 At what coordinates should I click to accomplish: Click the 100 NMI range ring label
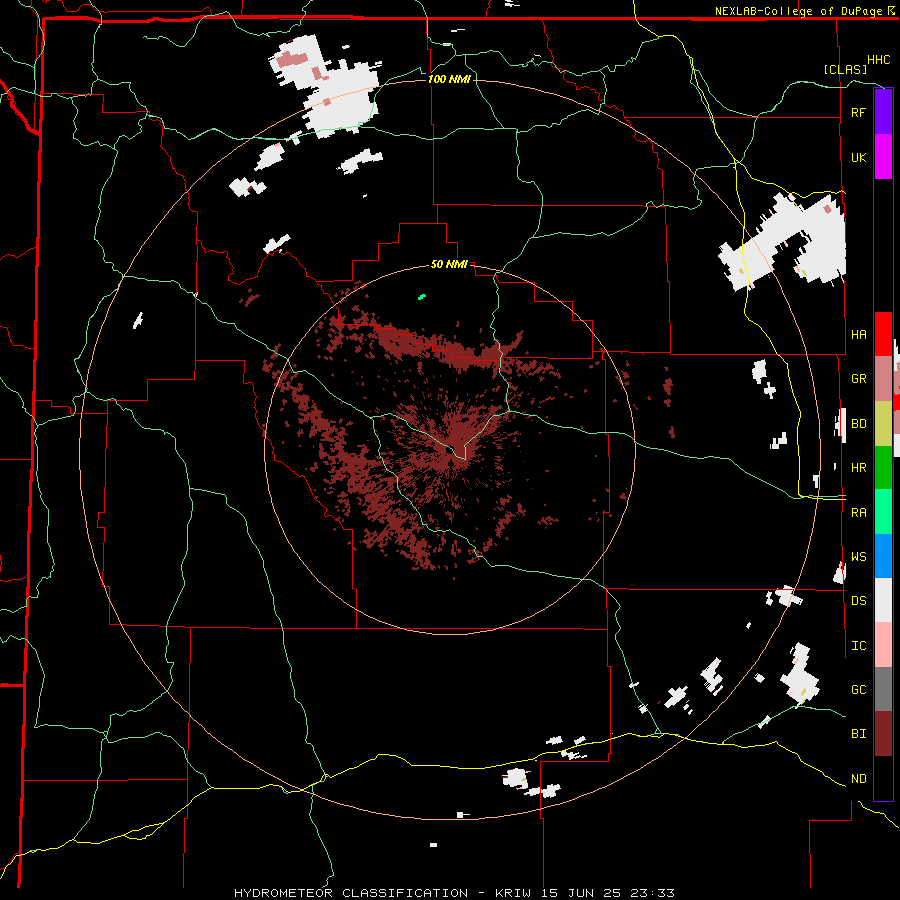pyautogui.click(x=449, y=79)
